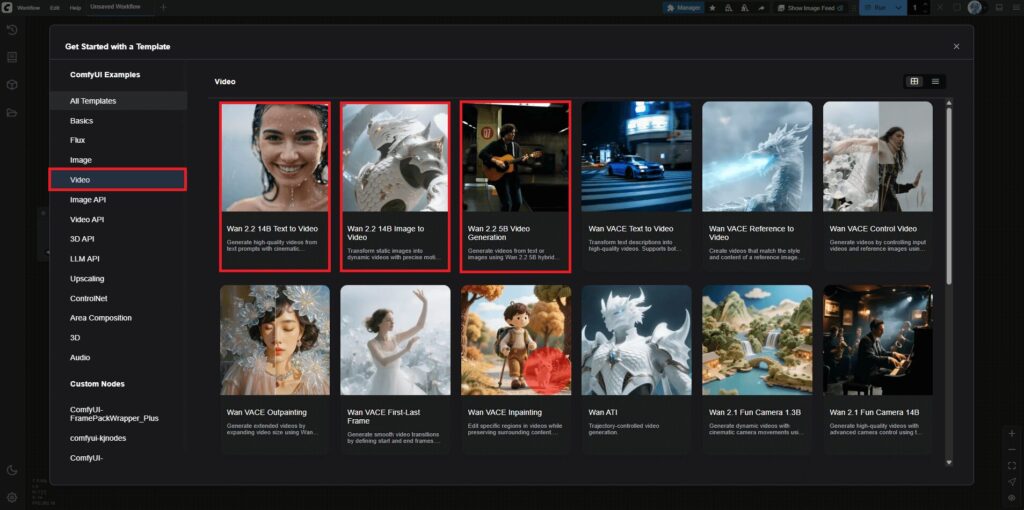The image size is (1024, 510).
Task: Open Wan ATI template
Action: tap(636, 370)
